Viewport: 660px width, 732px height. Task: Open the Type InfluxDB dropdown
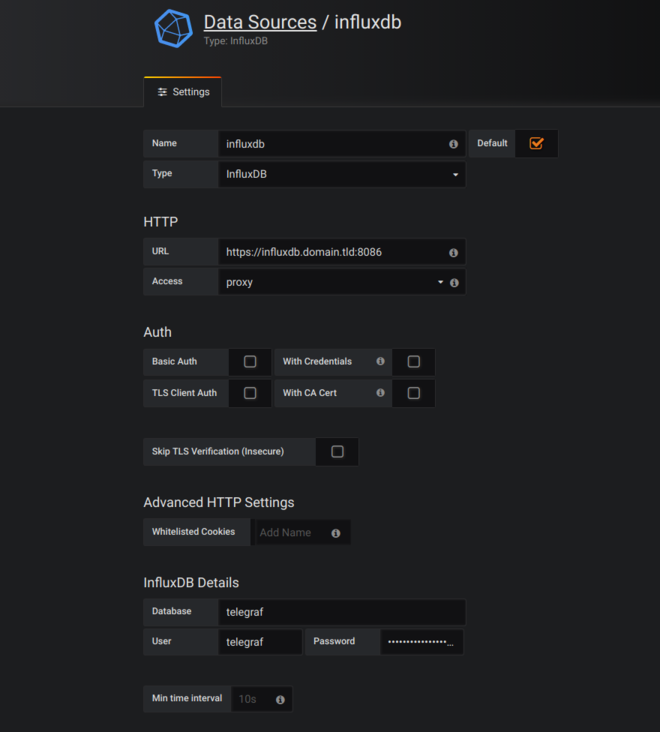point(342,174)
